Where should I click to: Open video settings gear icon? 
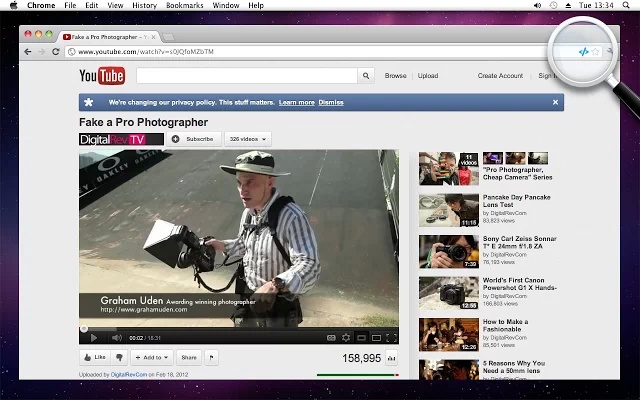click(346, 338)
